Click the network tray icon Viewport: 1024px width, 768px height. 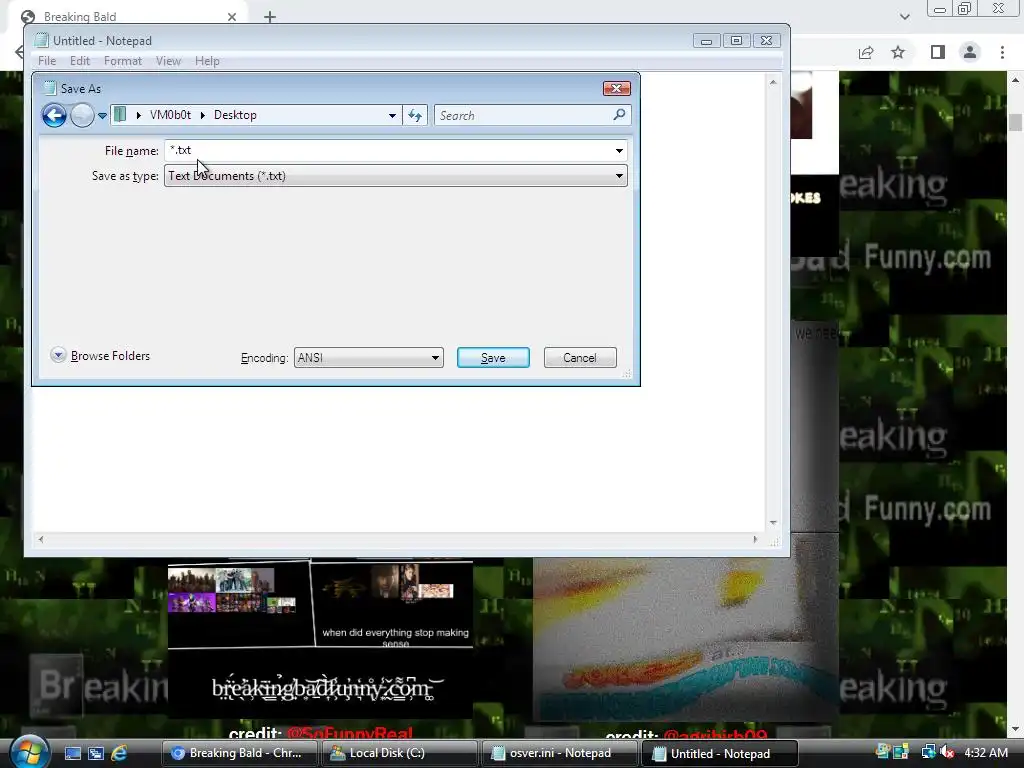point(928,752)
